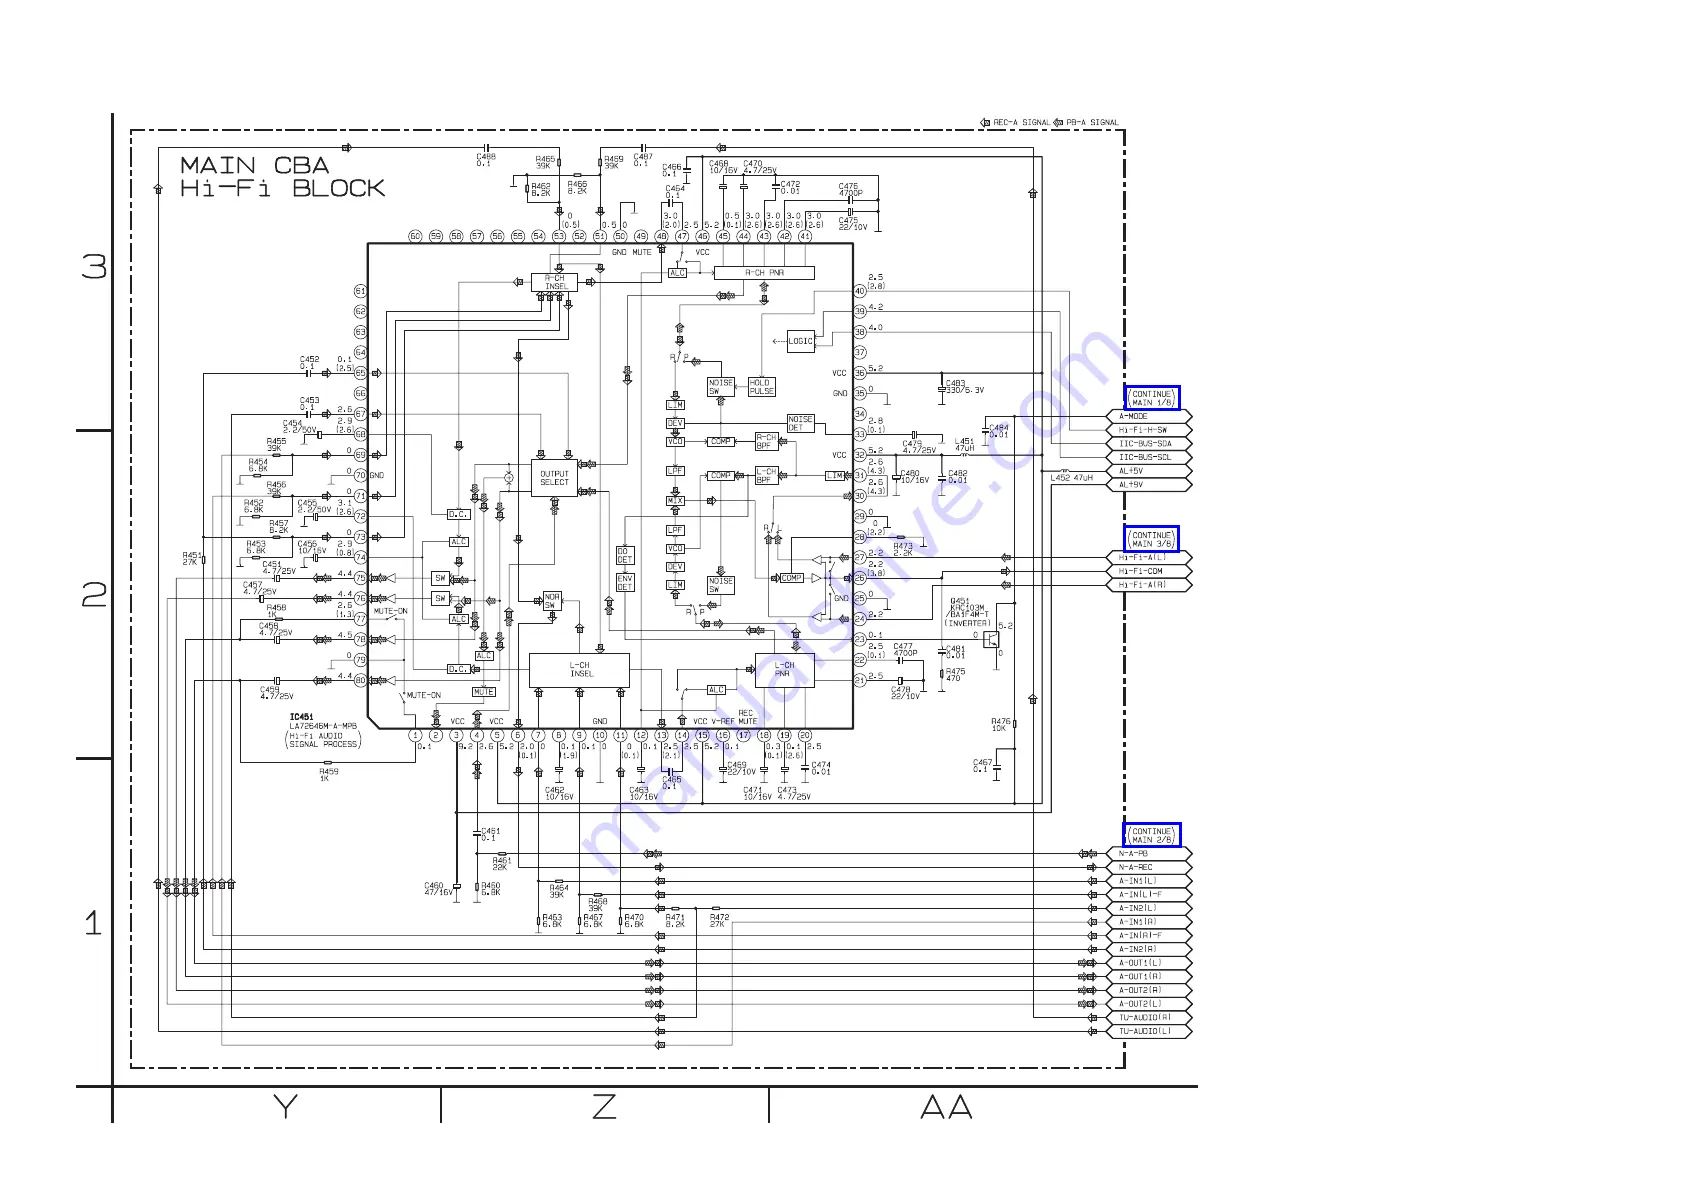This screenshot has height=1191, width=1701.
Task: Click the column marker Y
Action: pyautogui.click(x=285, y=1106)
